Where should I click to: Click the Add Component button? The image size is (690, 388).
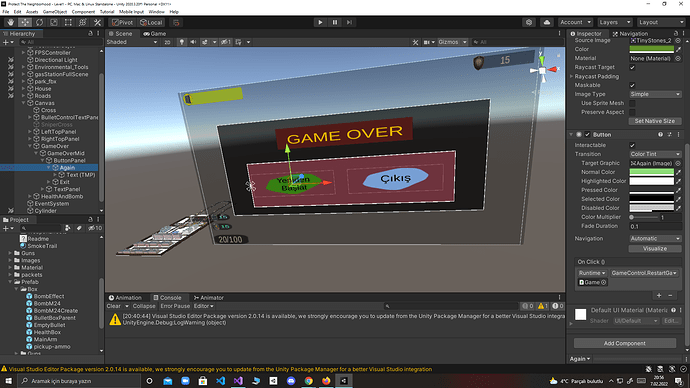point(624,343)
